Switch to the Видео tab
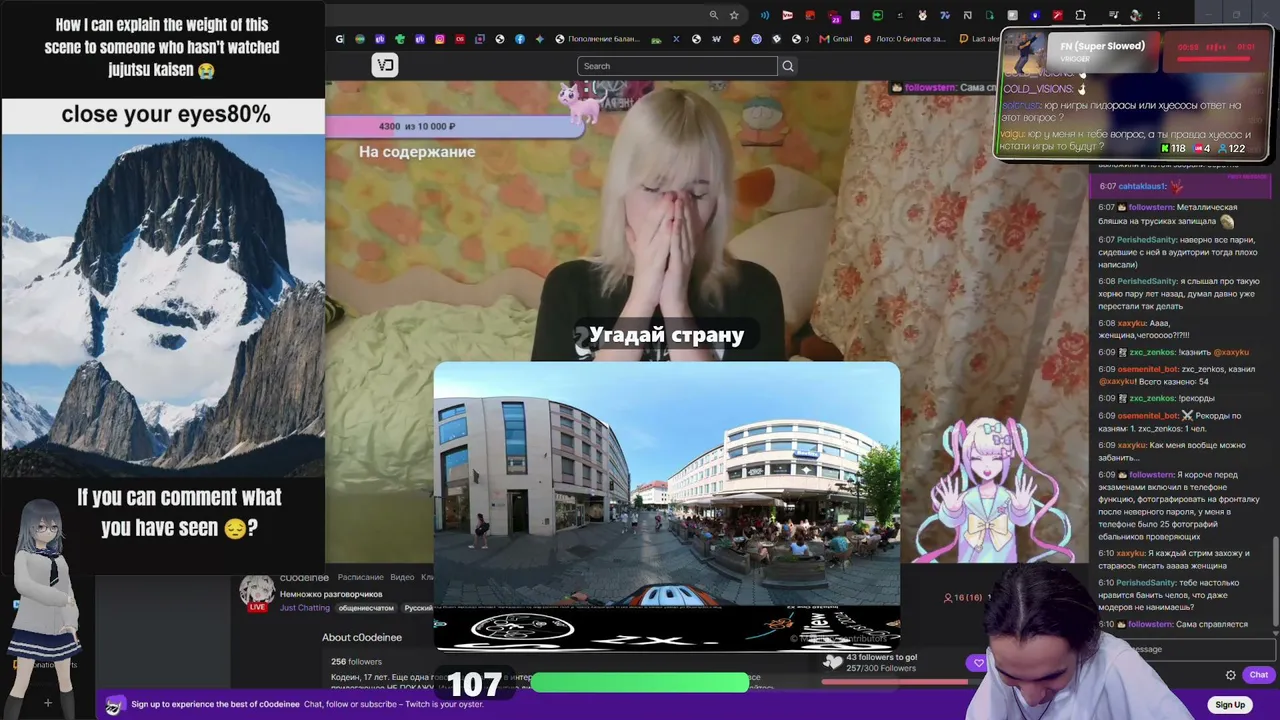1280x720 pixels. click(402, 577)
